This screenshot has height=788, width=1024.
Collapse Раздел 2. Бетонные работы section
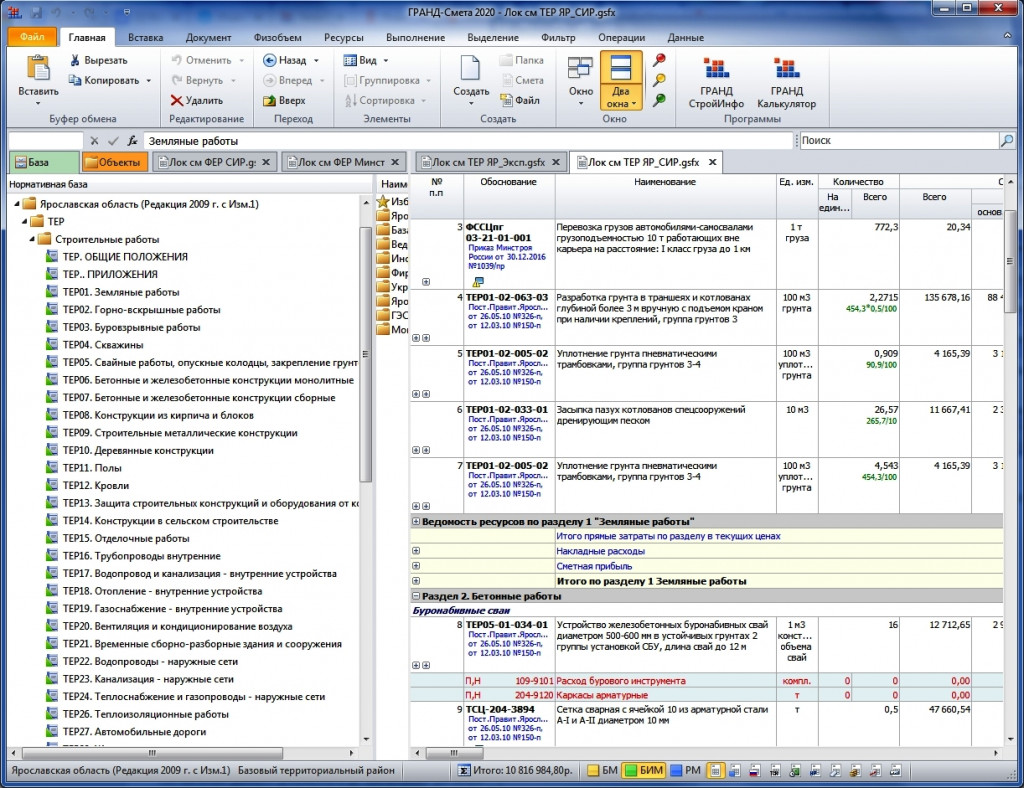(415, 596)
